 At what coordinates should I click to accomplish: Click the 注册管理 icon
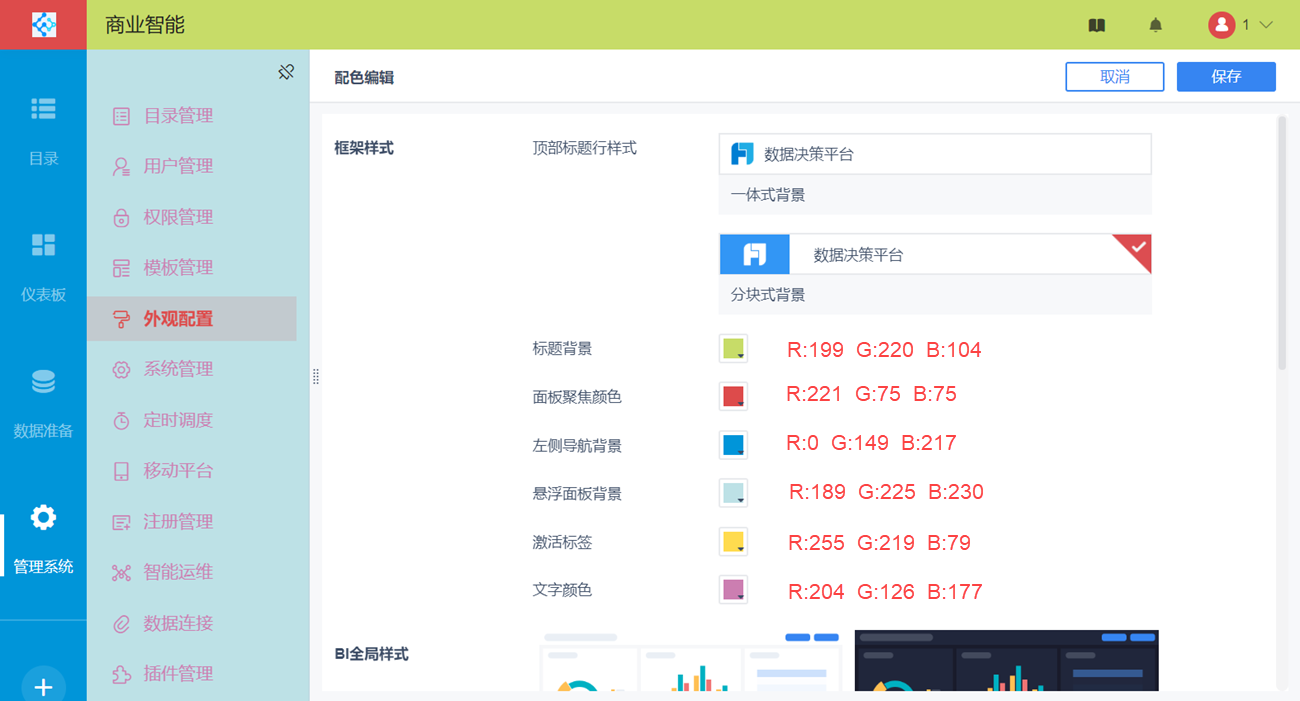tap(121, 522)
